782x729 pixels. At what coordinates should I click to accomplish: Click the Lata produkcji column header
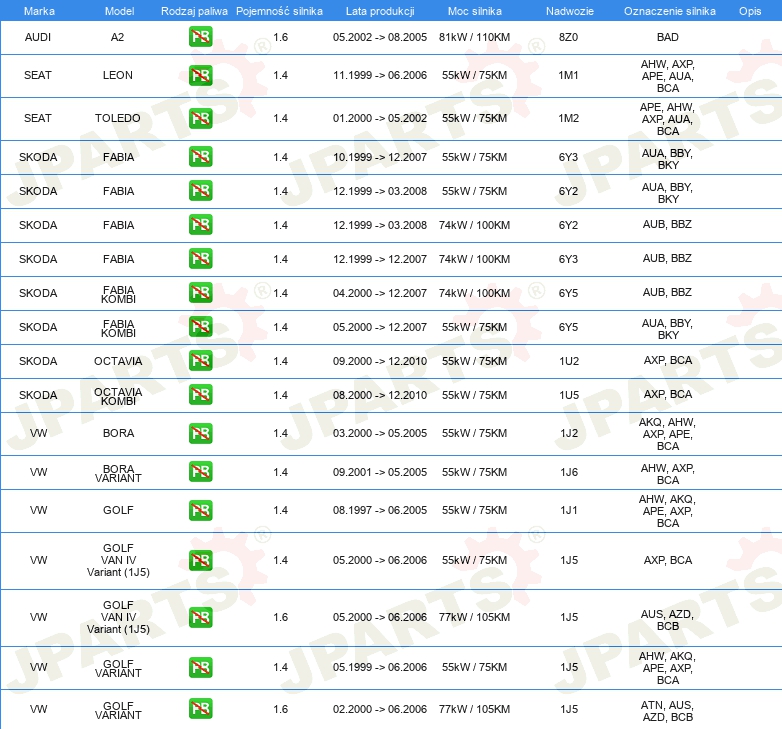pos(380,11)
